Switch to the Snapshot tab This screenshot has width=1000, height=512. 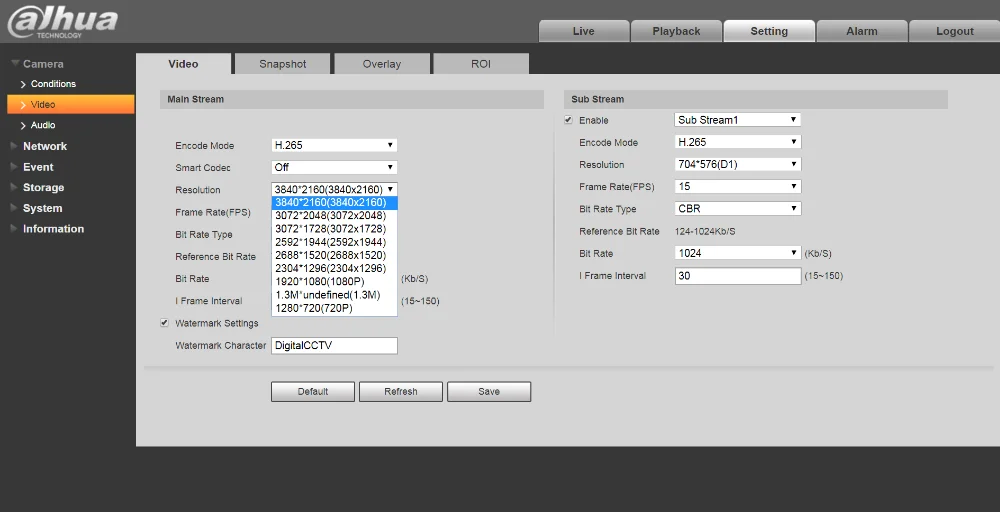[x=283, y=64]
